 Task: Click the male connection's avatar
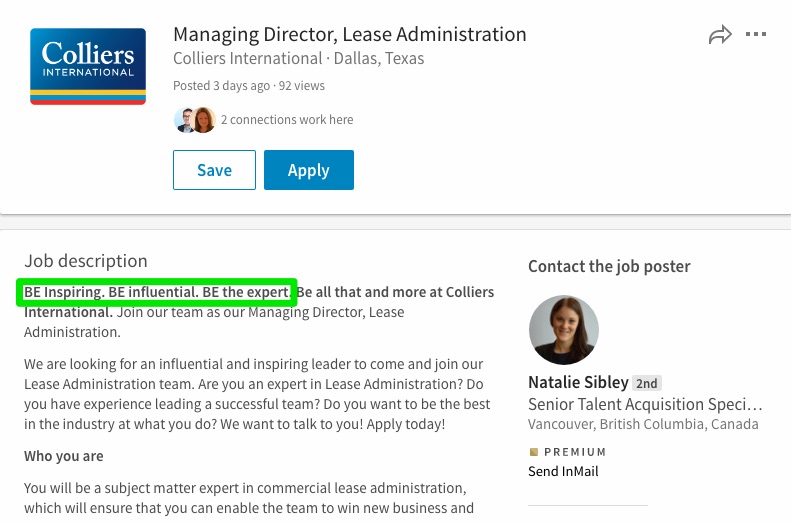tap(184, 120)
